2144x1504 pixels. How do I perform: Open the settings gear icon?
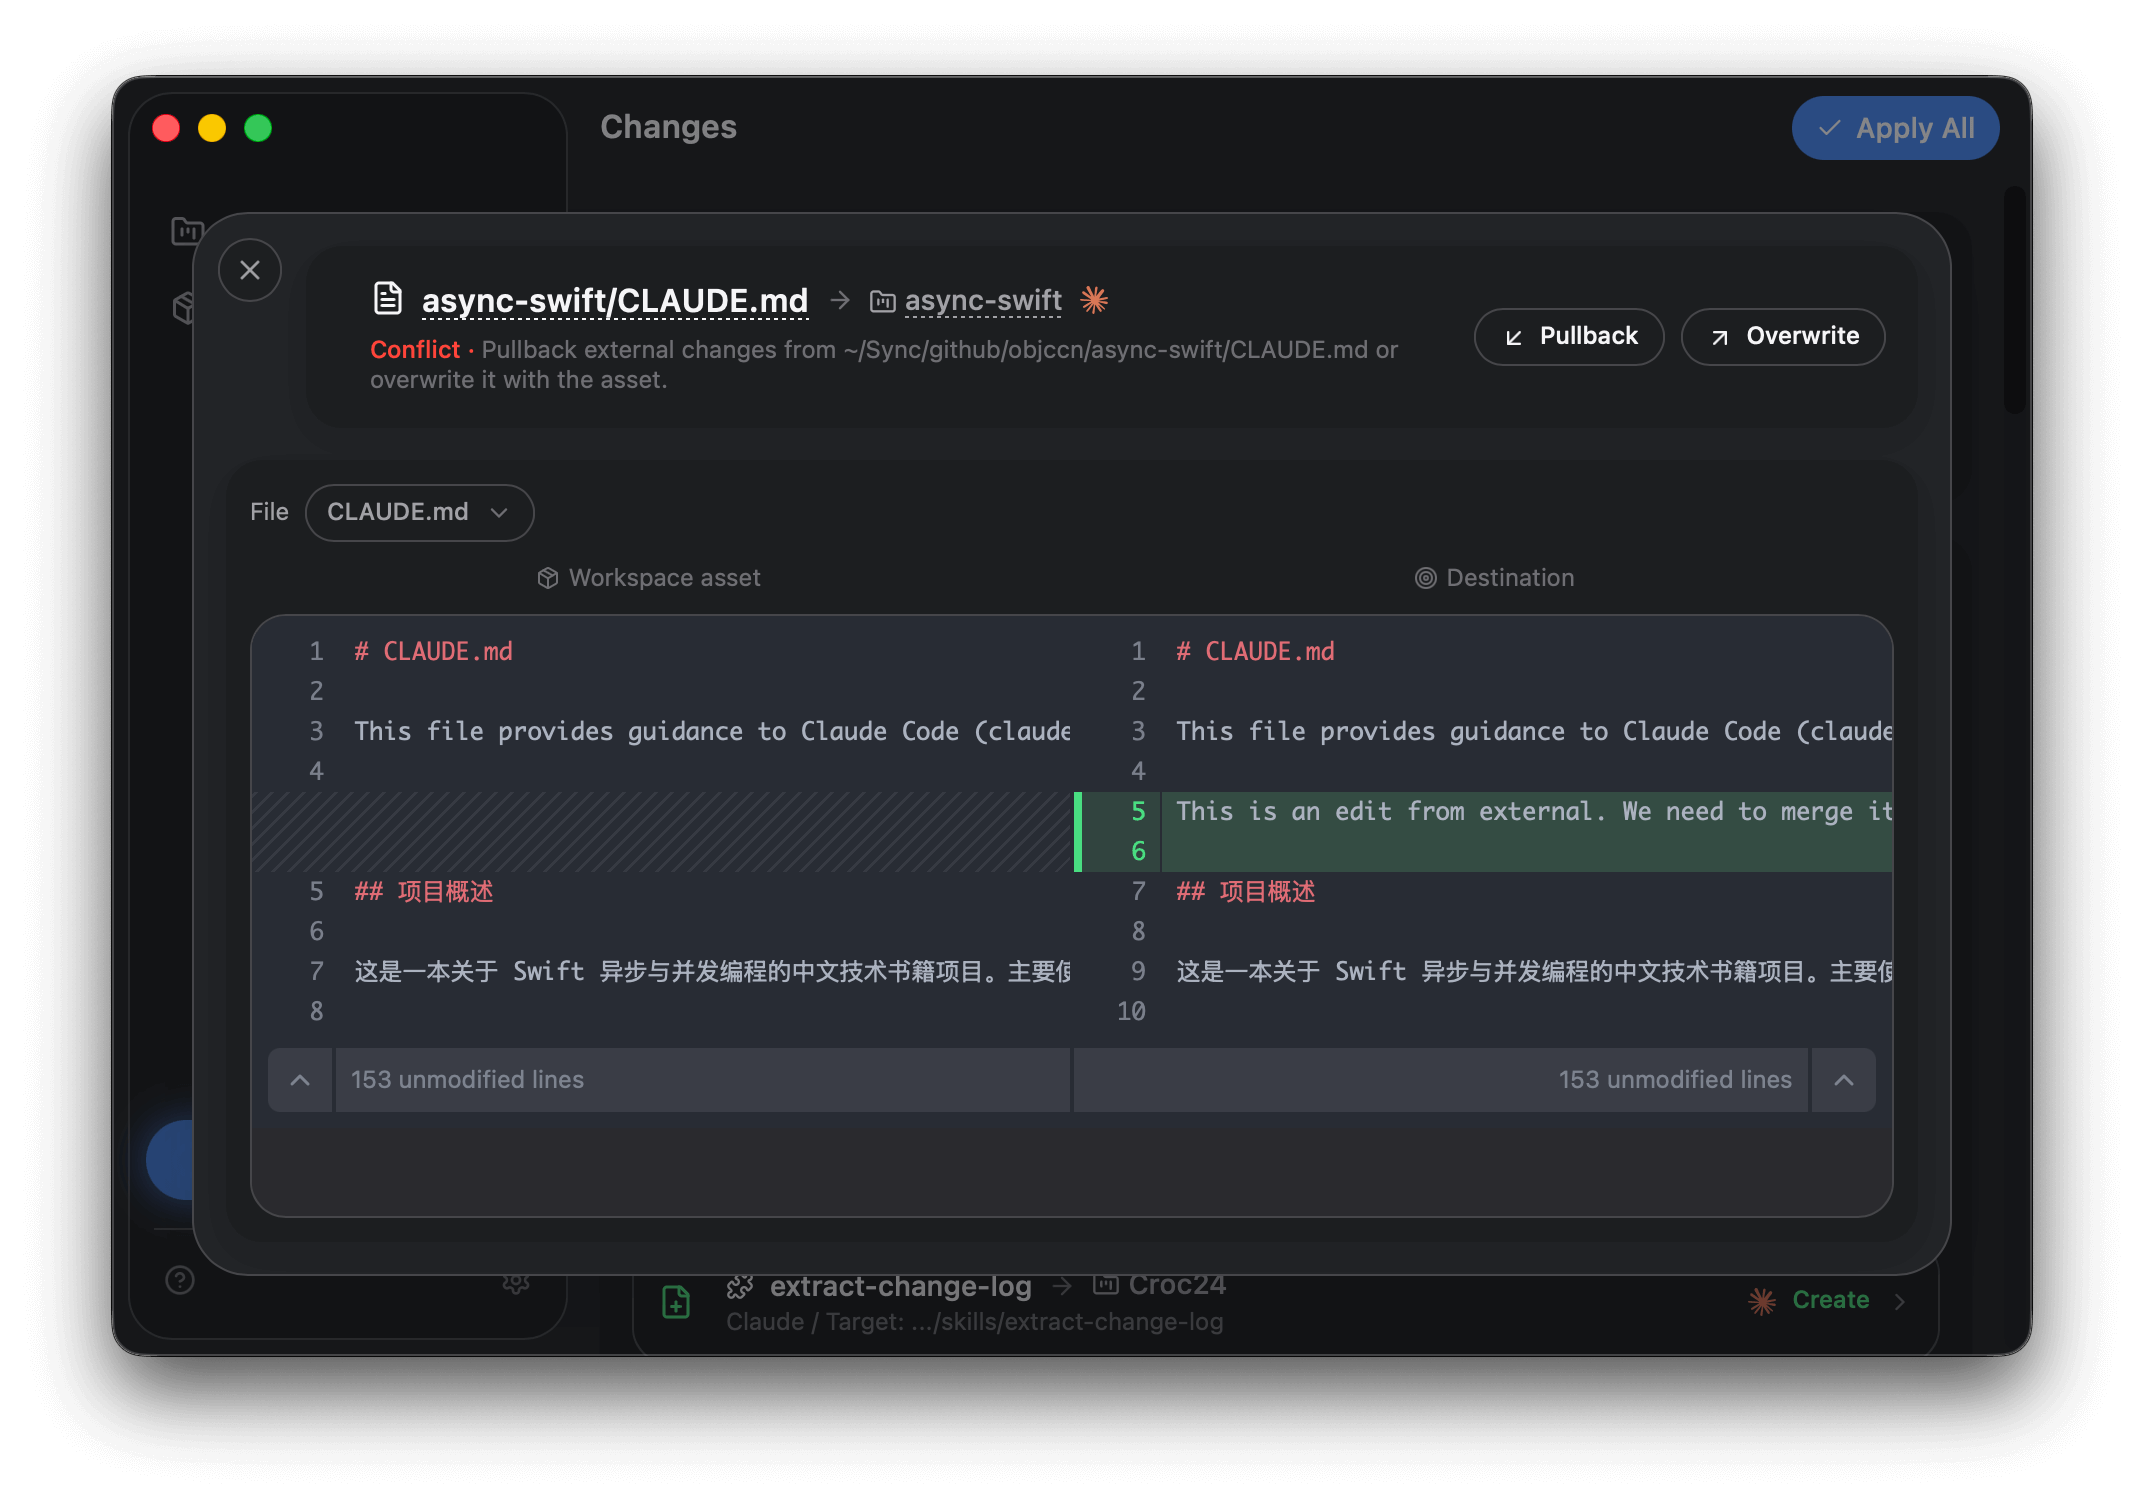(516, 1284)
